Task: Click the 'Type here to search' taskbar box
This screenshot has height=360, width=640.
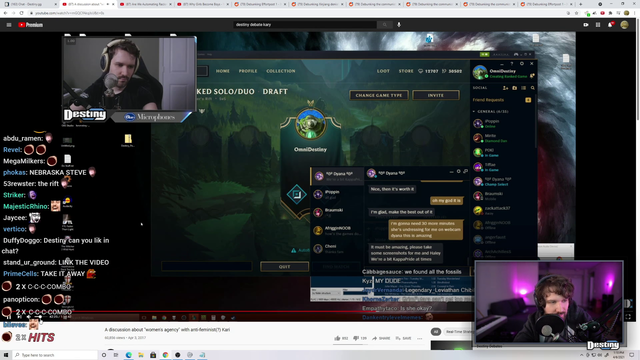Action: tap(55, 355)
